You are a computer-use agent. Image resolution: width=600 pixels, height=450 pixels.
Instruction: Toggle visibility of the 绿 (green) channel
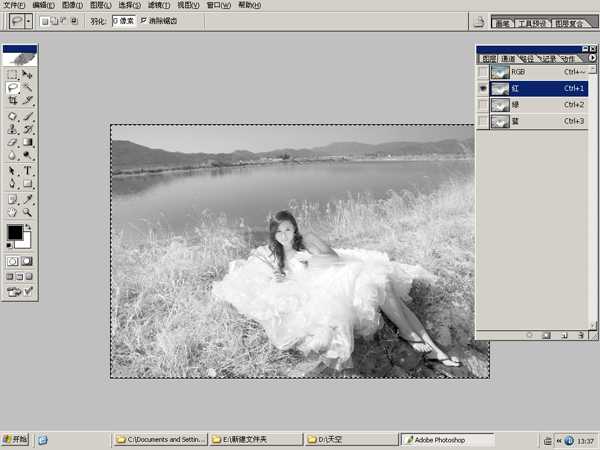(x=483, y=105)
